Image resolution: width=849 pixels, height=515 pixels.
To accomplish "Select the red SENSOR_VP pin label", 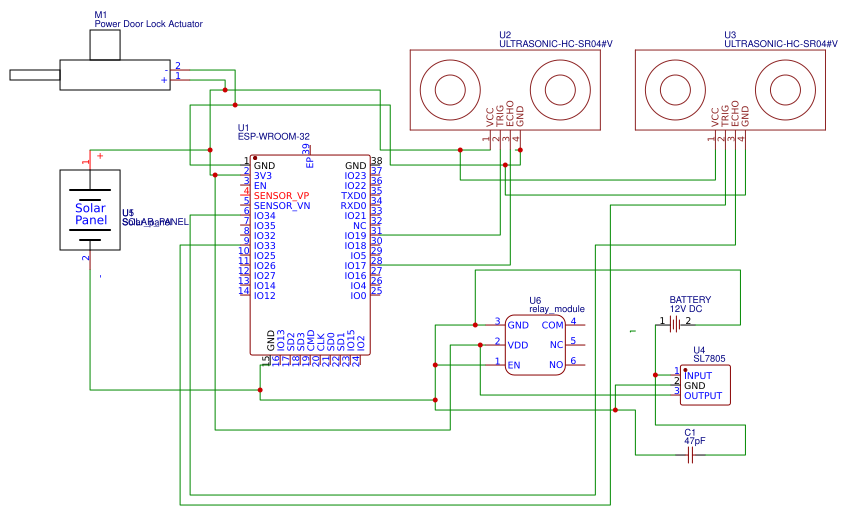I will [281, 195].
